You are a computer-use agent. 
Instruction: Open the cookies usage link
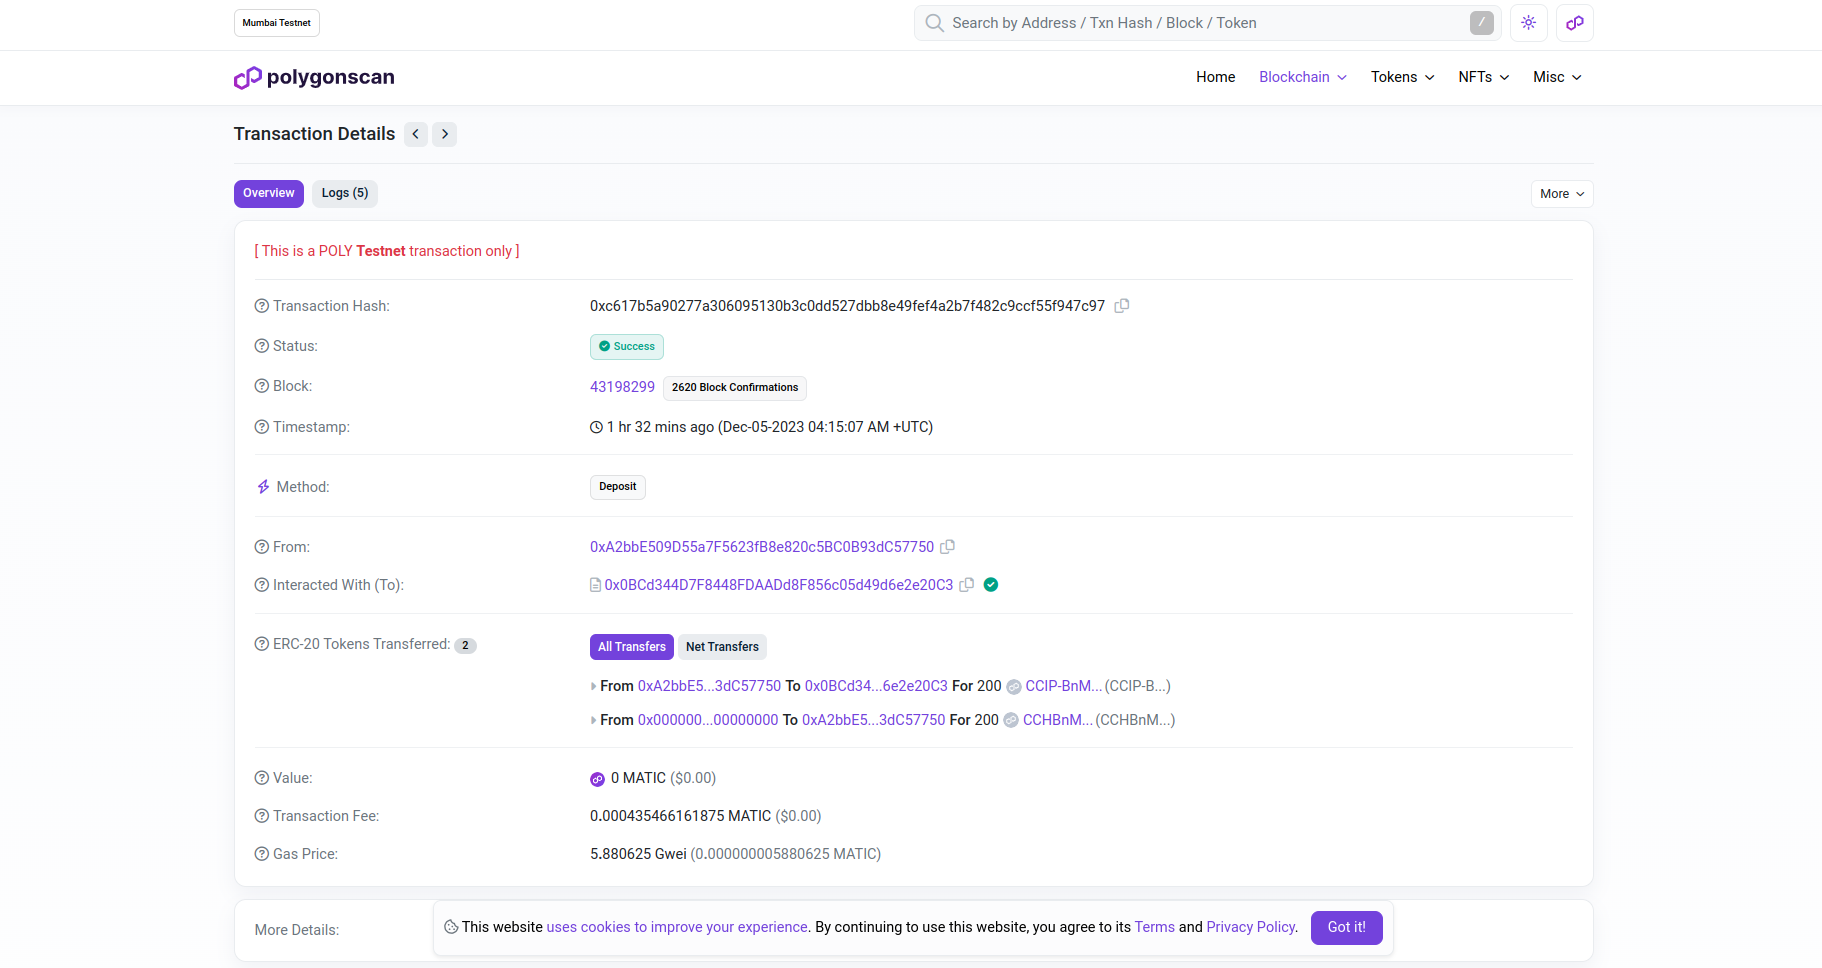pos(677,927)
